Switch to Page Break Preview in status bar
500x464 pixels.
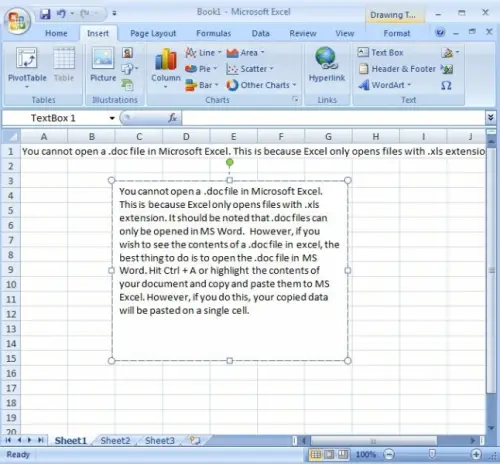tap(343, 454)
